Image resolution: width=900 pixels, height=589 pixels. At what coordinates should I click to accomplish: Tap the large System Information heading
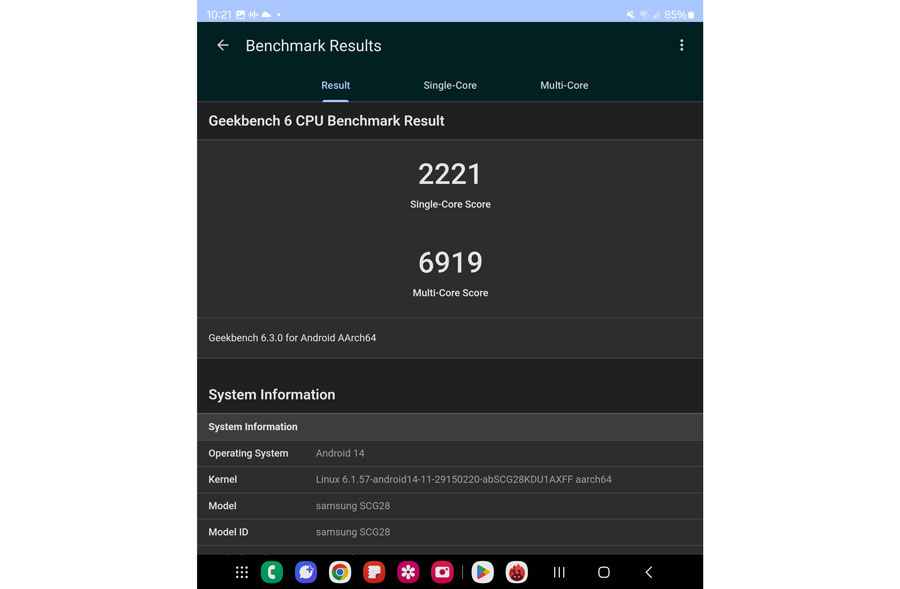coord(271,395)
